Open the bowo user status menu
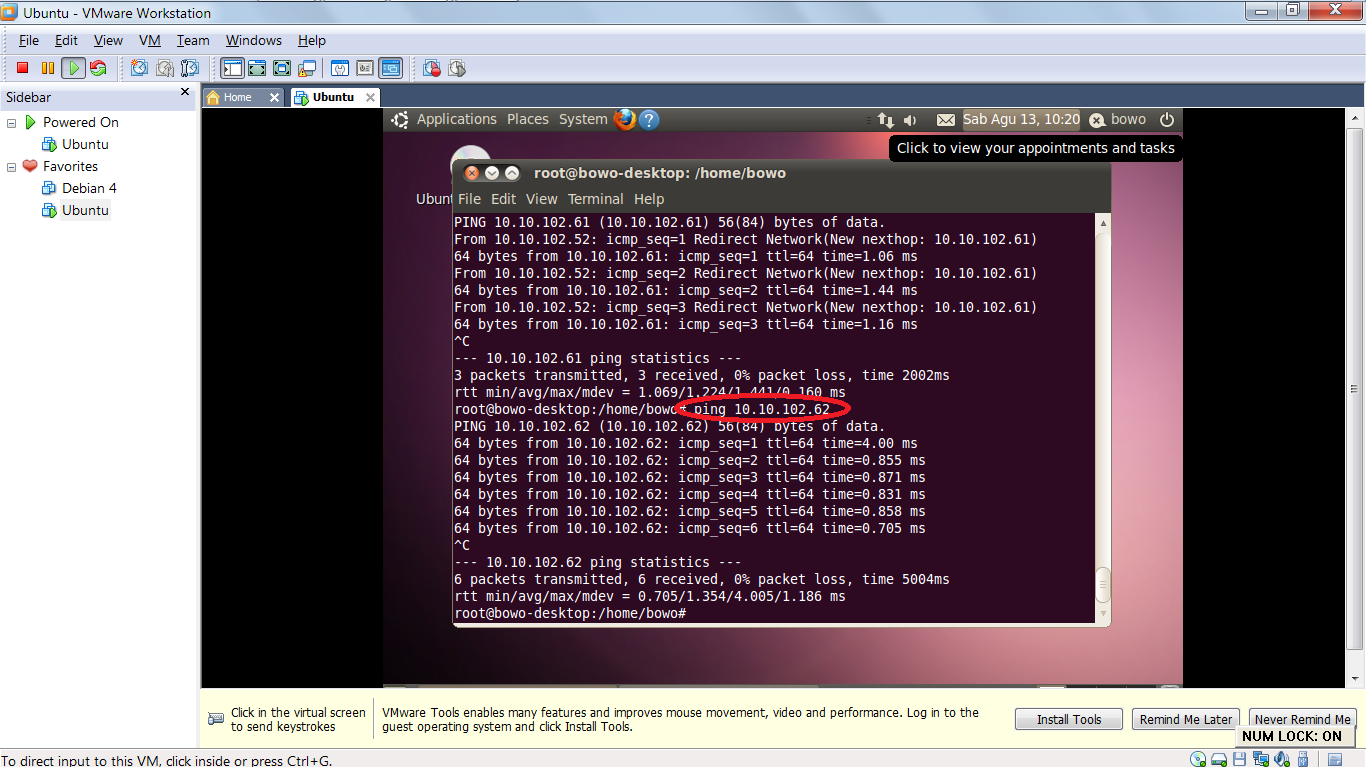This screenshot has width=1366, height=768. click(x=1118, y=119)
